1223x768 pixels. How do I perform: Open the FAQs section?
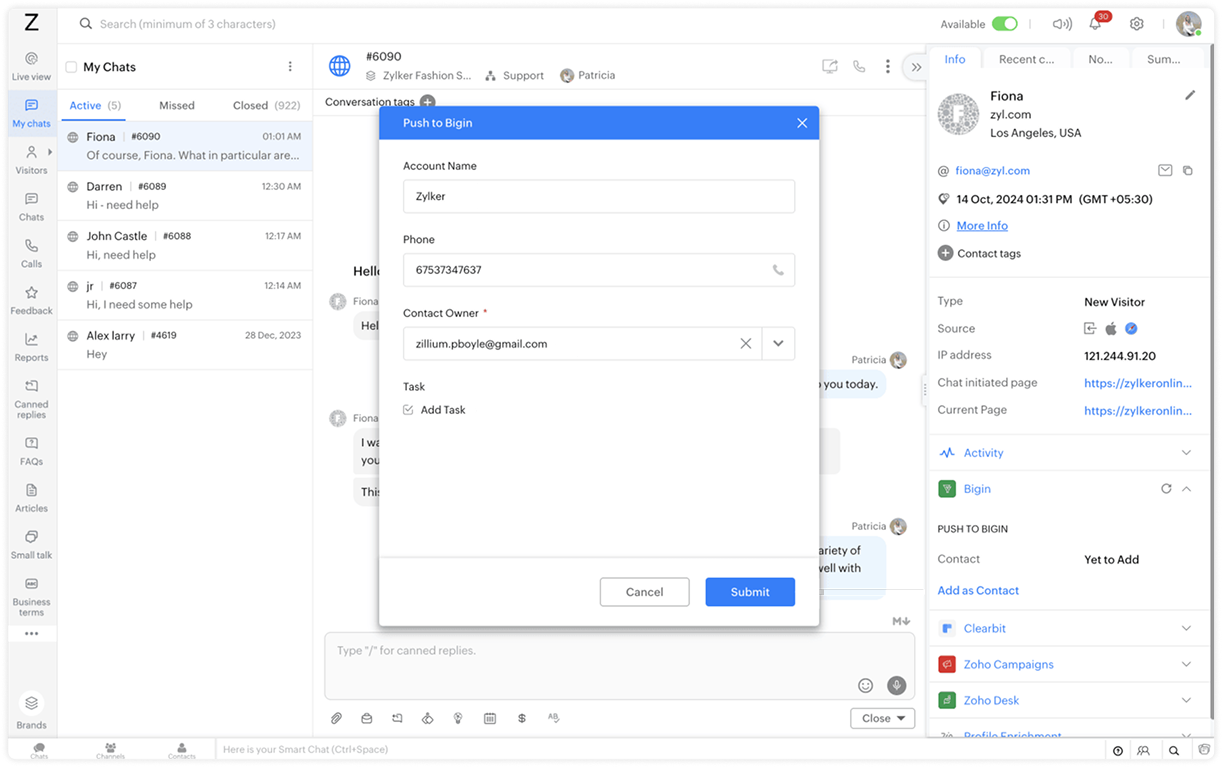tap(31, 451)
